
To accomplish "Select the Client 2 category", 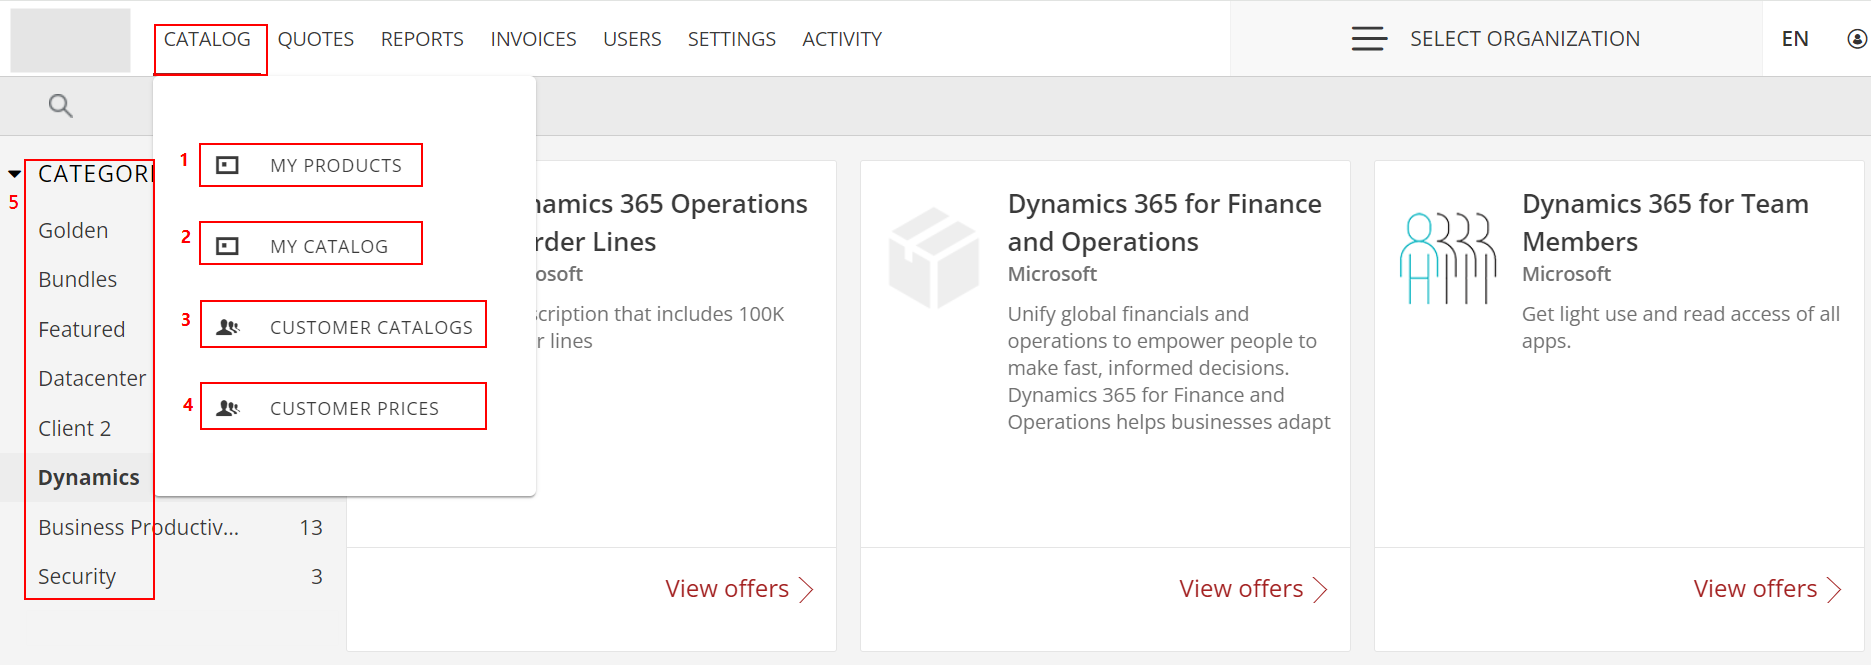I will (75, 428).
